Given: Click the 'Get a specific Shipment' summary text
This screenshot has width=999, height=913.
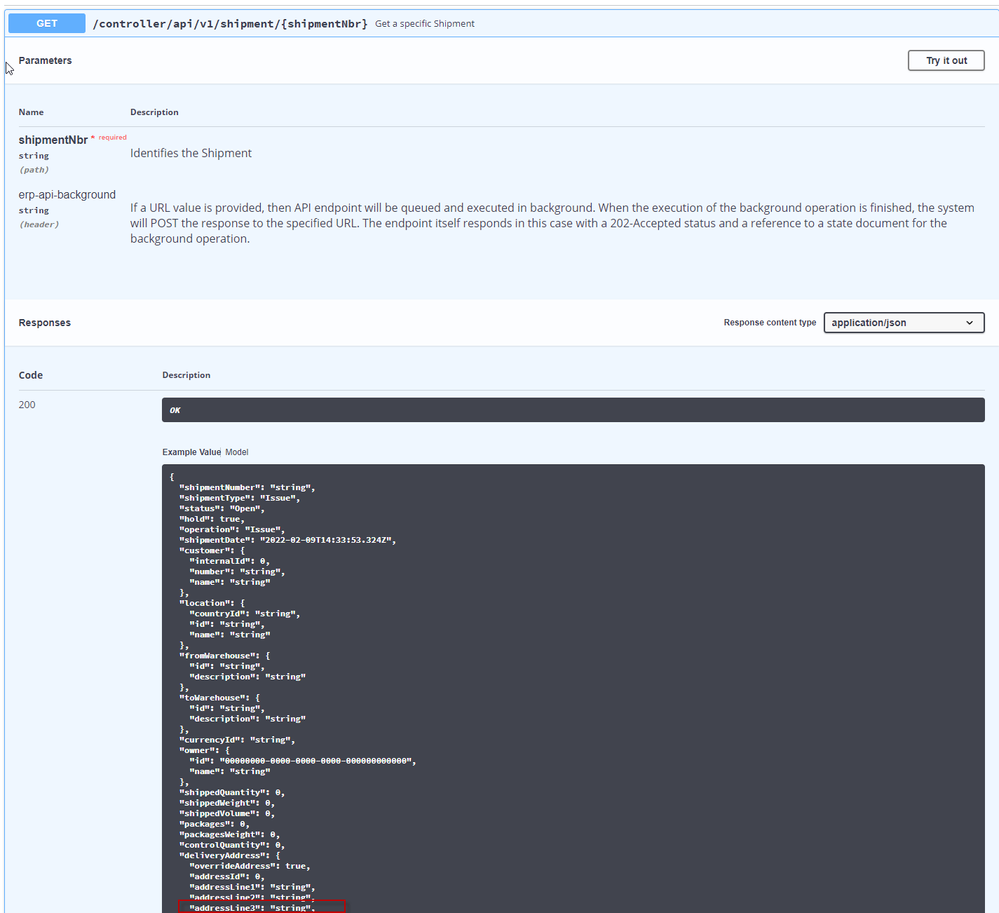Looking at the screenshot, I should pyautogui.click(x=425, y=24).
